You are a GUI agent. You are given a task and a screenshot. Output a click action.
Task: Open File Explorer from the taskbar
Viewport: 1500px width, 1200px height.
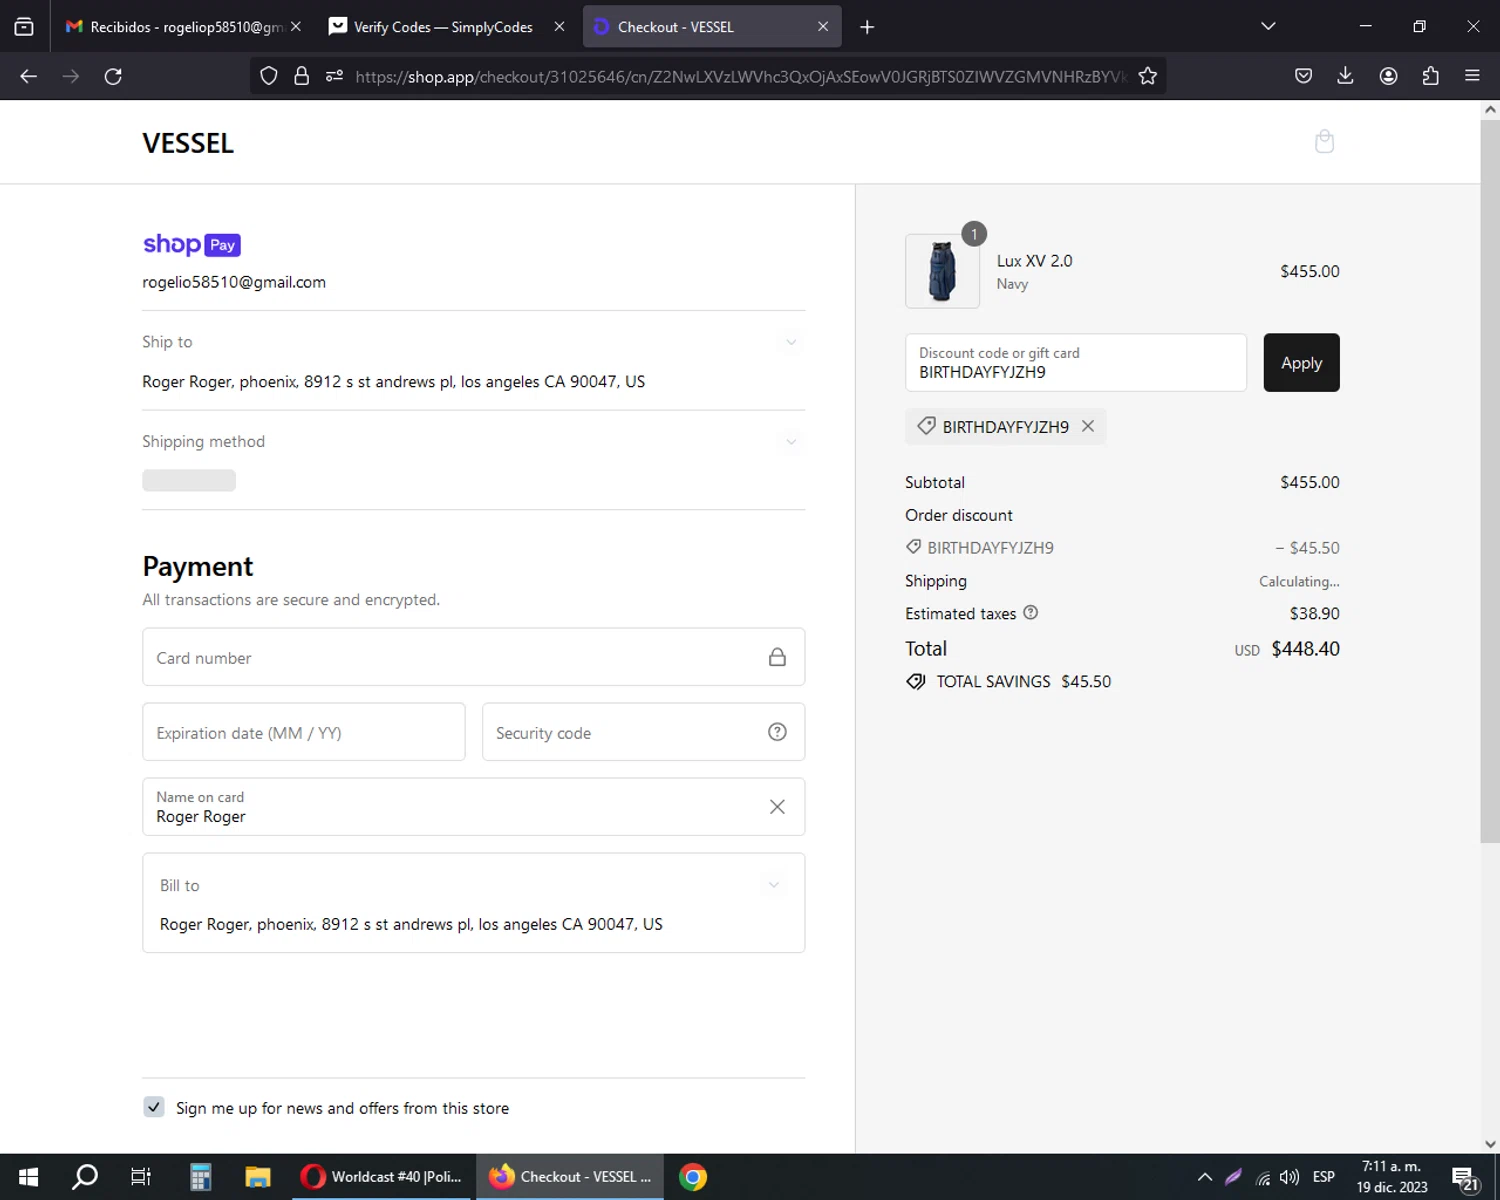tap(257, 1177)
